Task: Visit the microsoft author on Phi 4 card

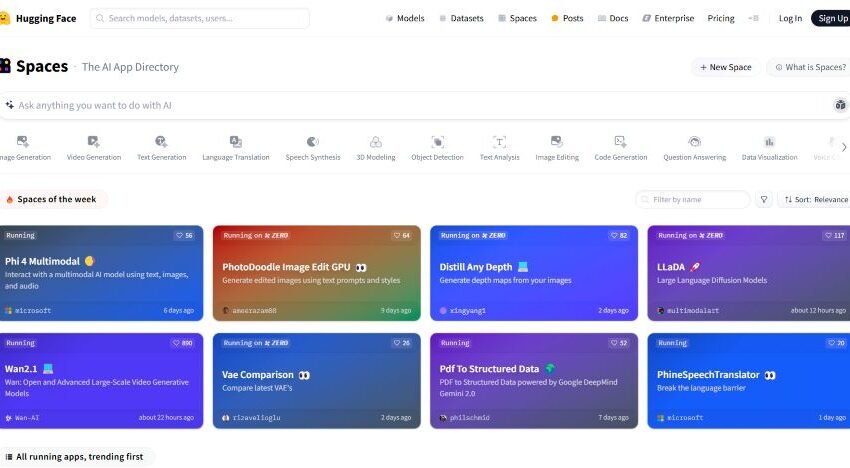Action: click(28, 311)
